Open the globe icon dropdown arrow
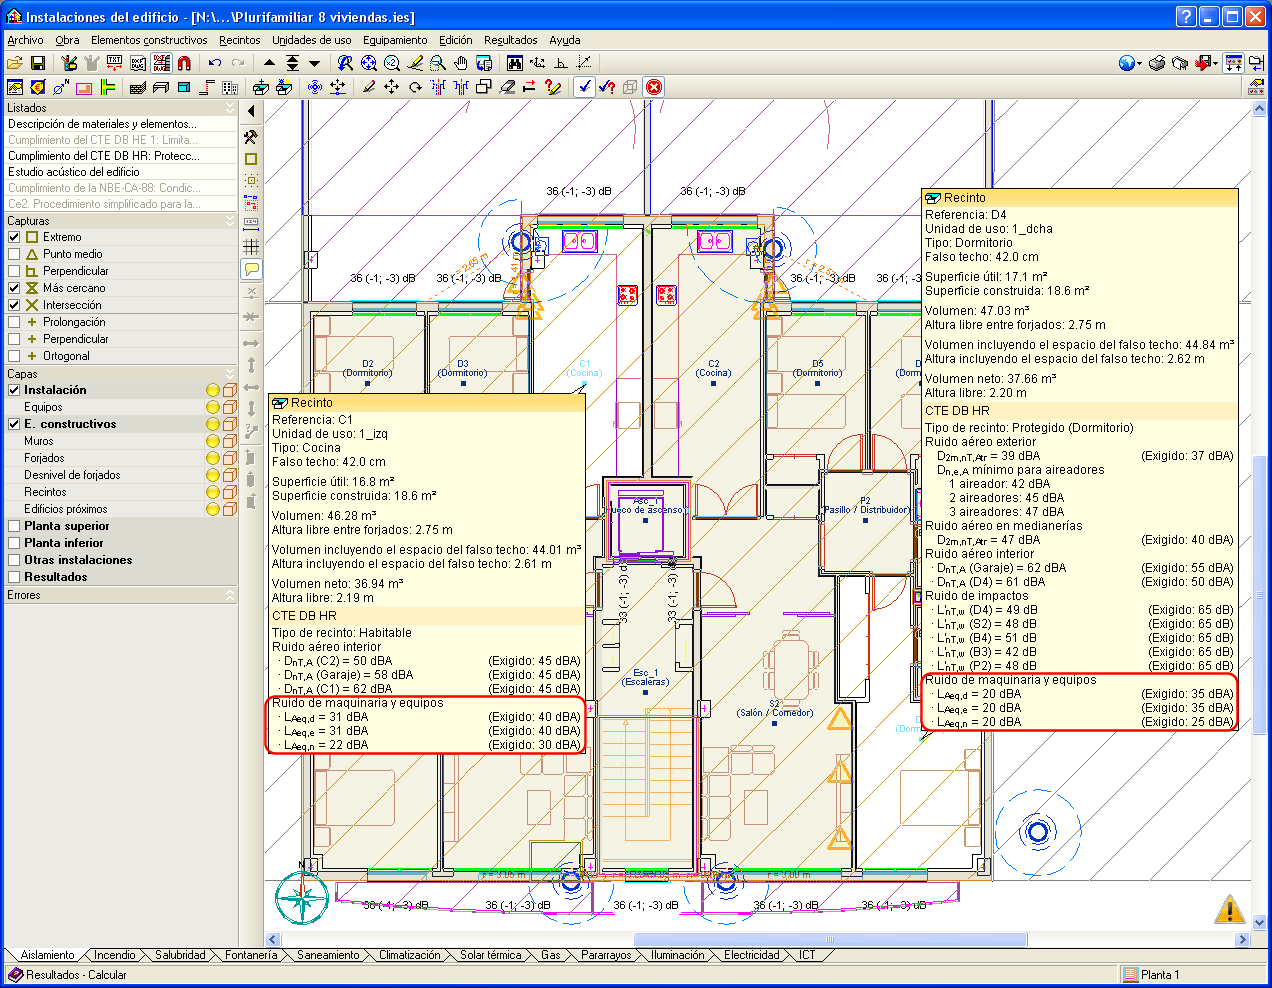Image resolution: width=1272 pixels, height=988 pixels. (1140, 64)
